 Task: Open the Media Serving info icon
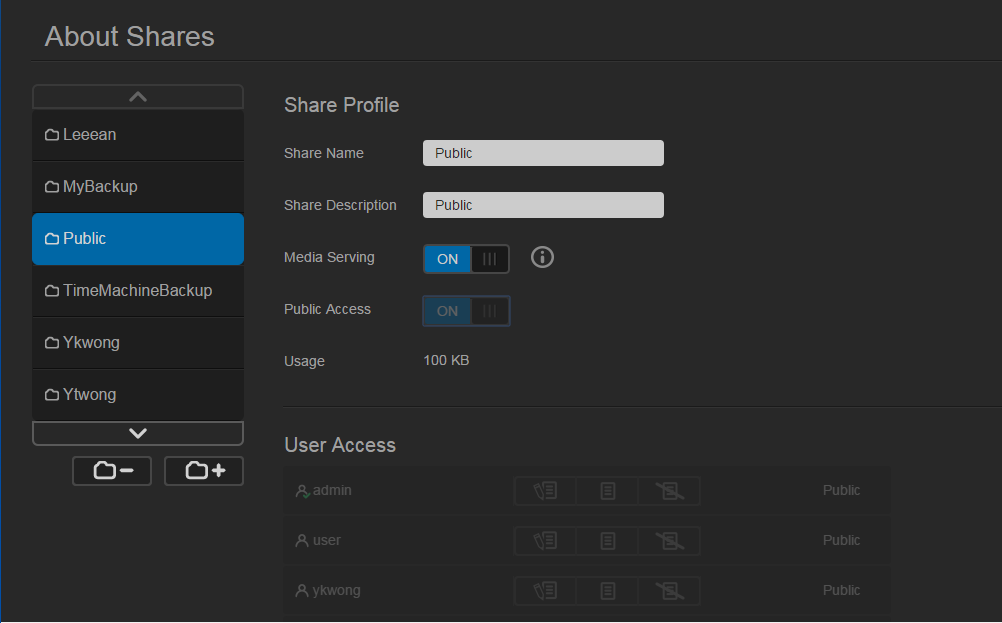click(542, 258)
